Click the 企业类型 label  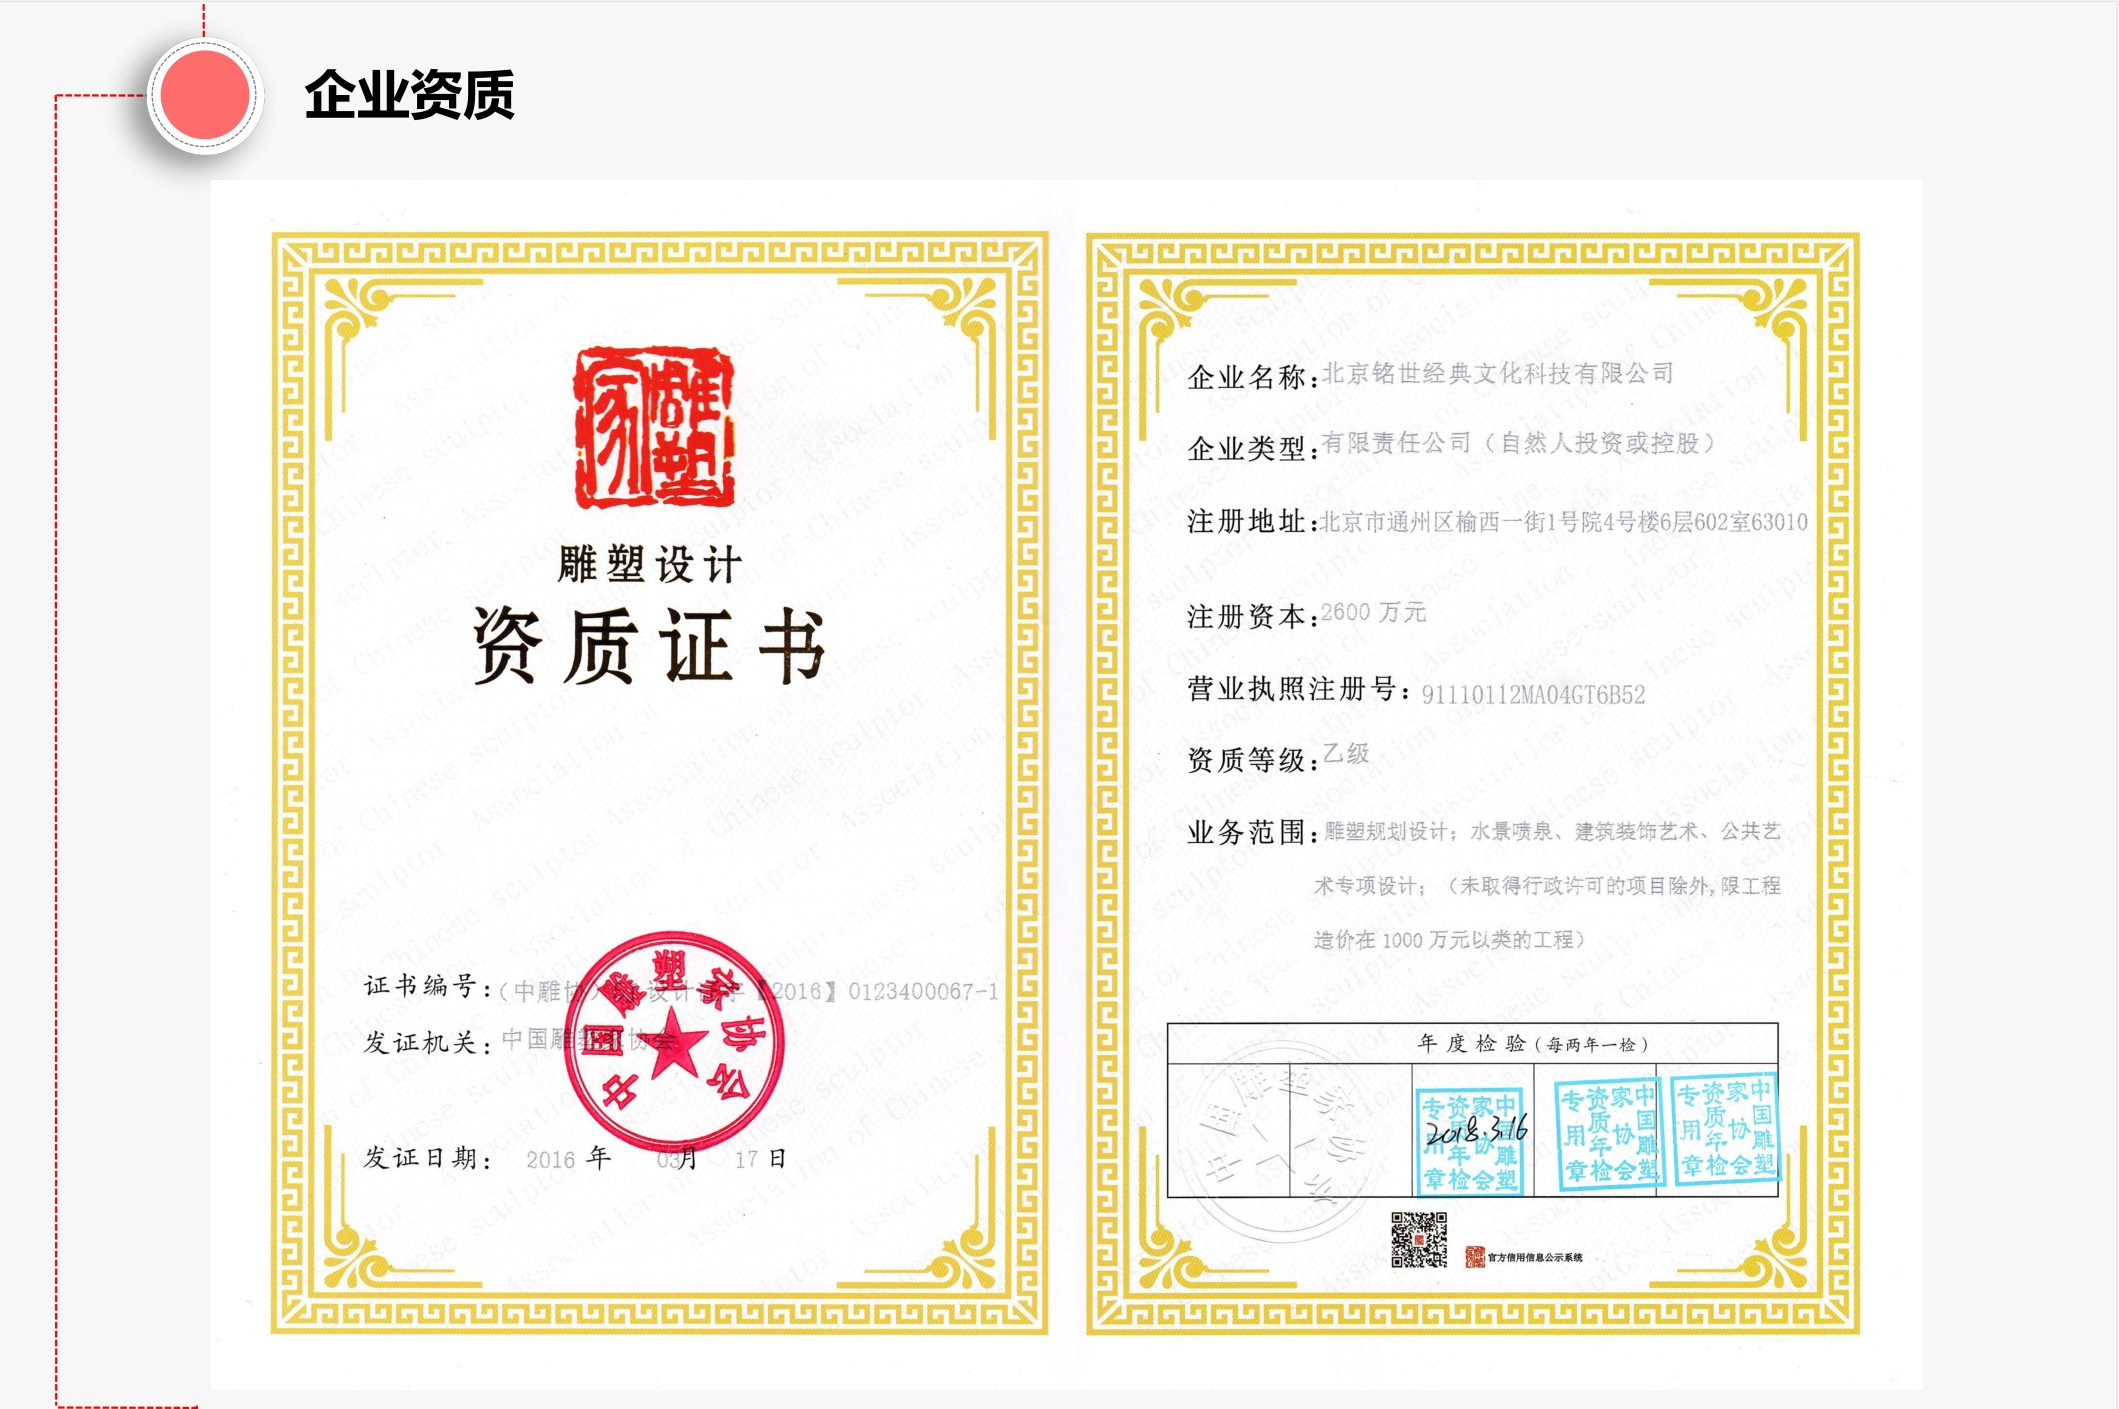click(x=1246, y=448)
